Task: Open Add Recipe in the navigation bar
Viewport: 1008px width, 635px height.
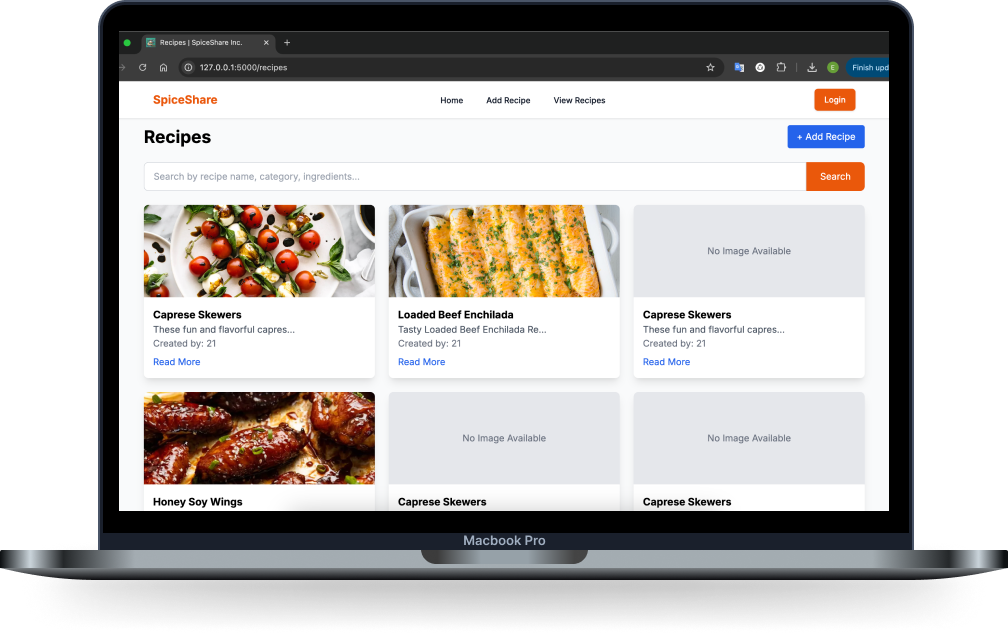Action: (508, 100)
